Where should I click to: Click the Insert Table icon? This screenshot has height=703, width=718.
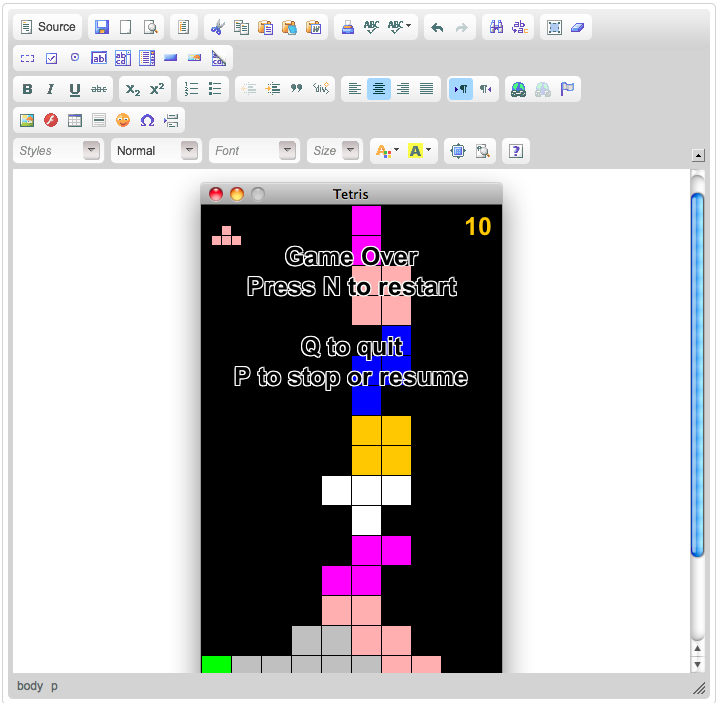[x=75, y=120]
